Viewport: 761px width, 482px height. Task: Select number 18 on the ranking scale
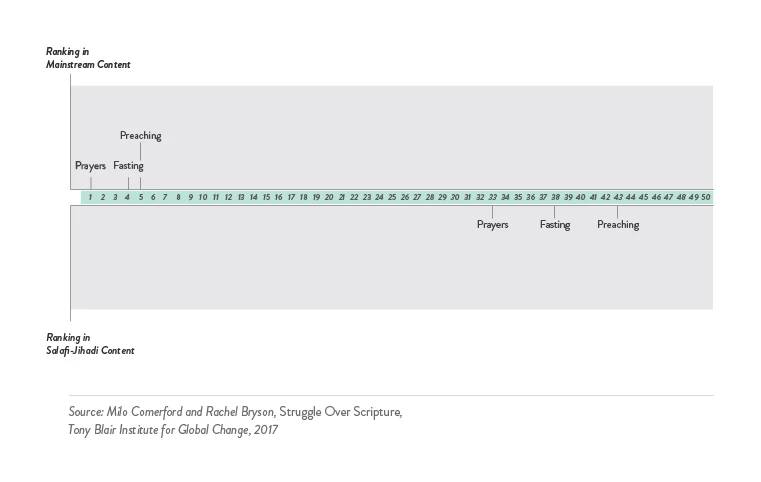tap(304, 197)
